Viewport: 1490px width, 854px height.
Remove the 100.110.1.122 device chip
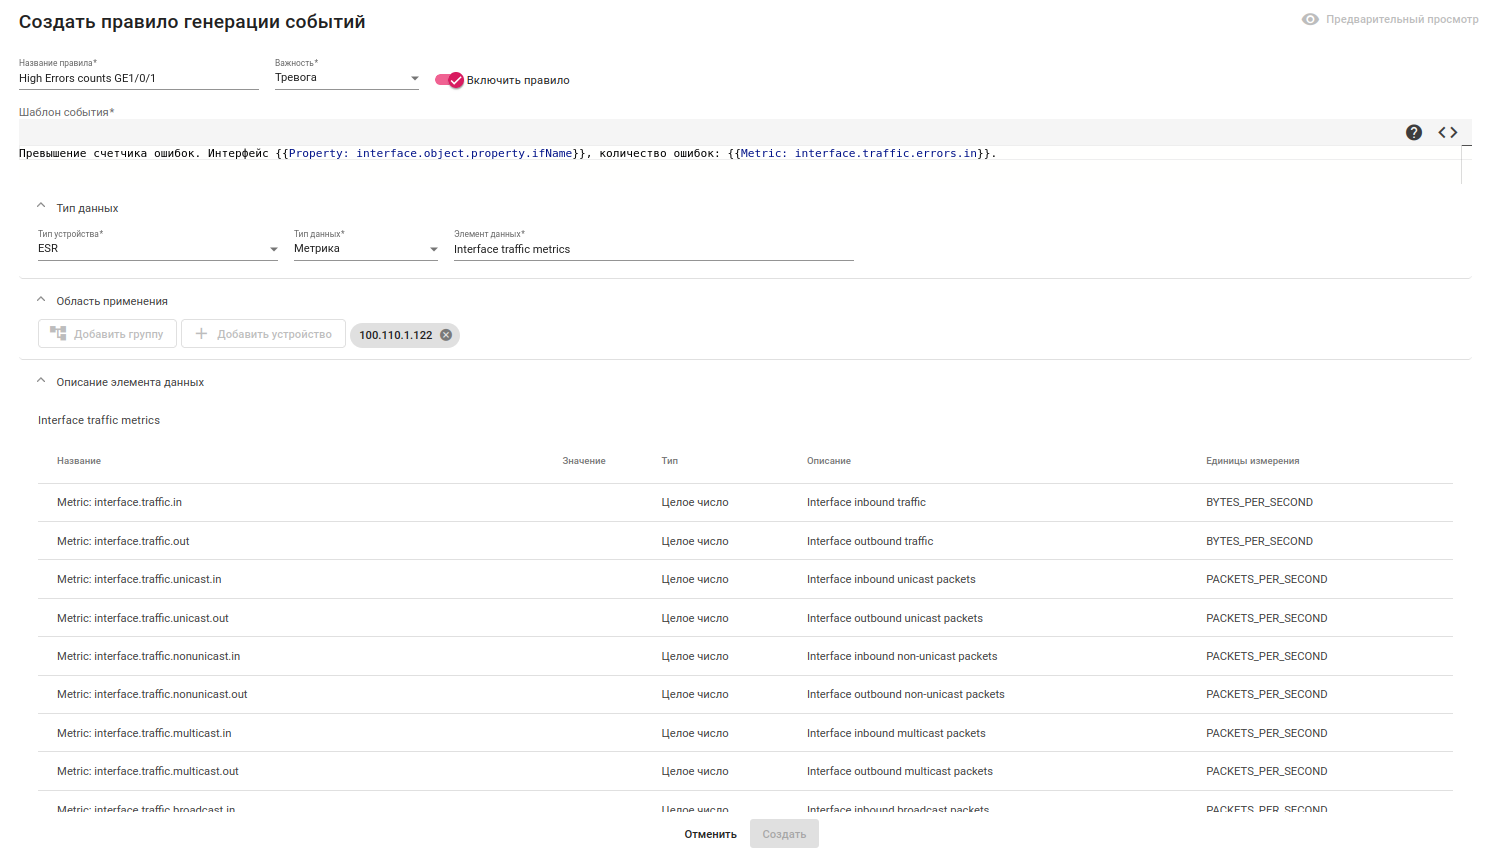point(446,335)
